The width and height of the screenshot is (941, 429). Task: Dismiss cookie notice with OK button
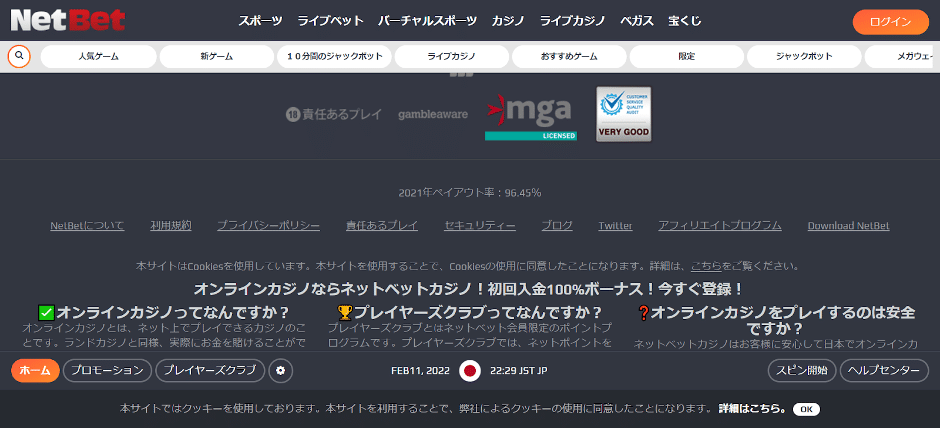click(x=807, y=410)
